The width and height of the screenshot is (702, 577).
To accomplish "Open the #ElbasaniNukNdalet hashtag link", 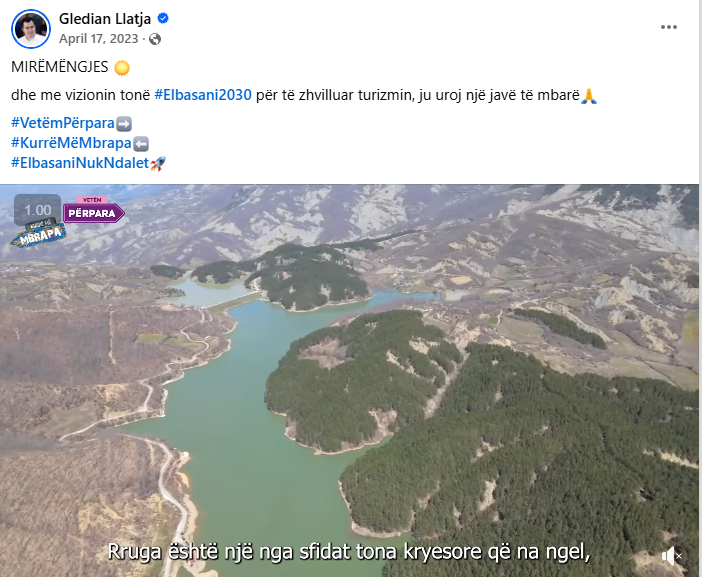I will 80,162.
